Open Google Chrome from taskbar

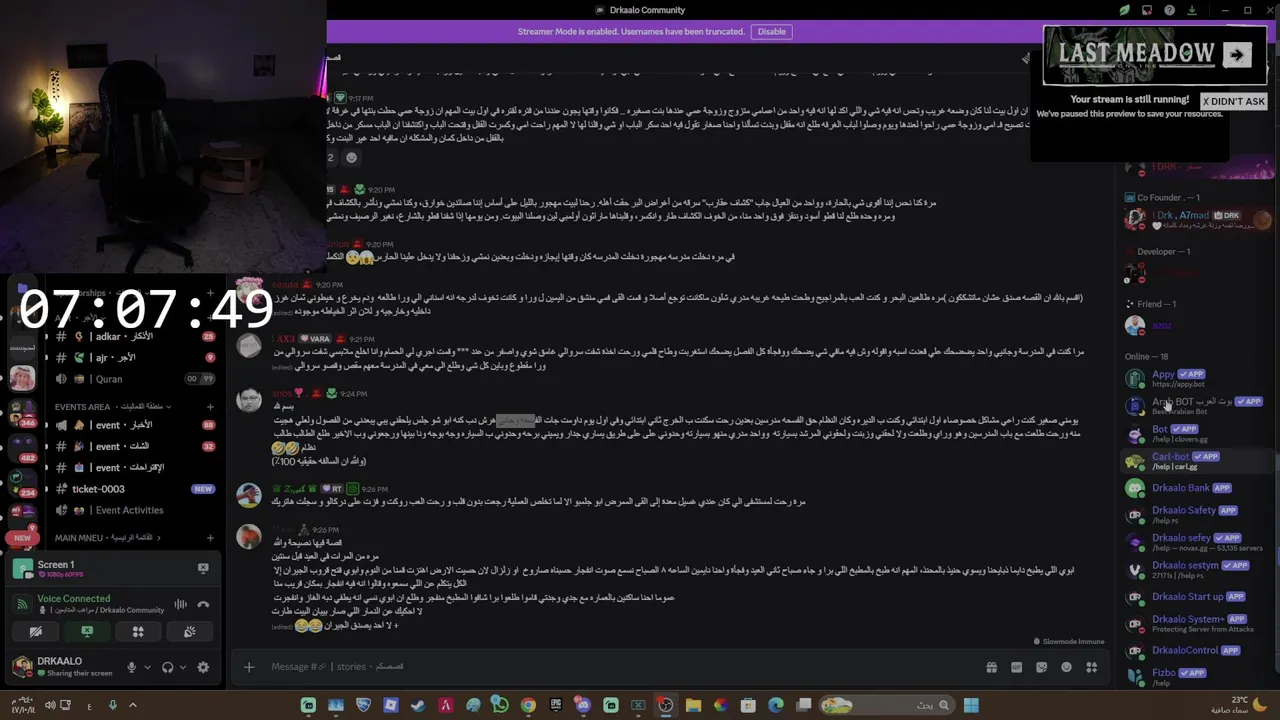tap(528, 705)
